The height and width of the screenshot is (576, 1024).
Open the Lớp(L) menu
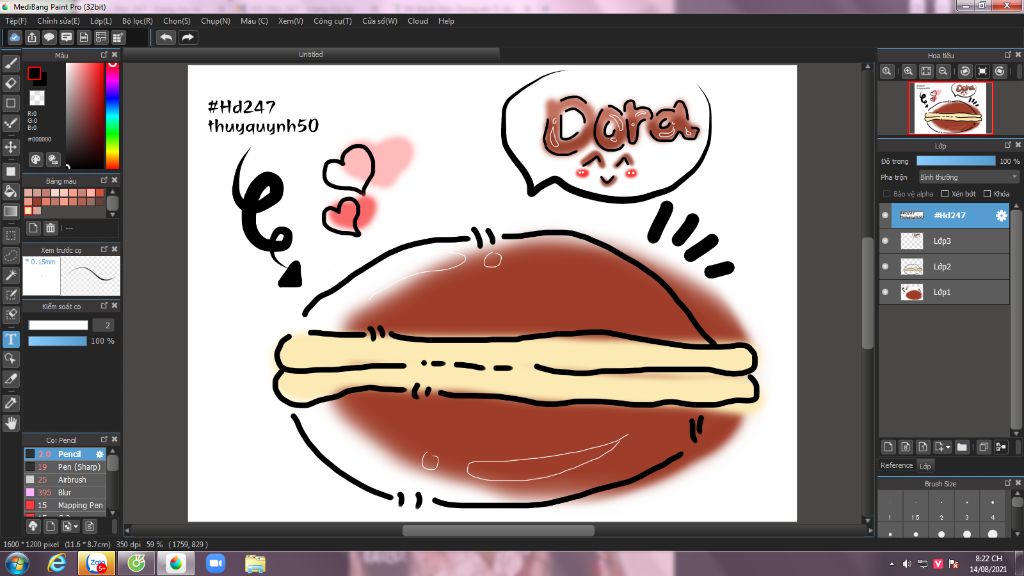tap(101, 21)
